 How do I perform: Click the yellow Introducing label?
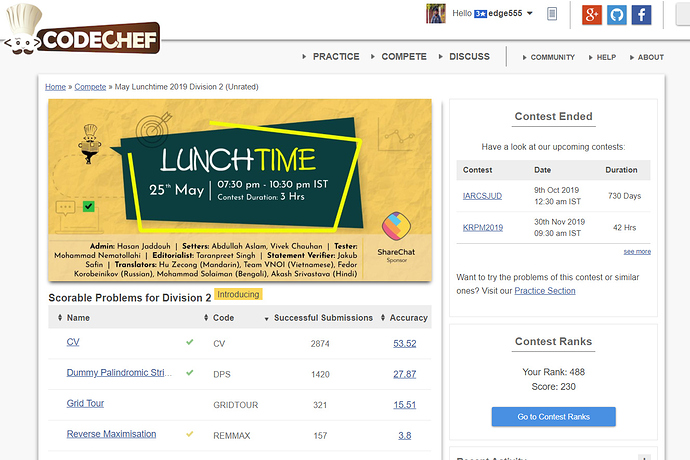[x=238, y=294]
